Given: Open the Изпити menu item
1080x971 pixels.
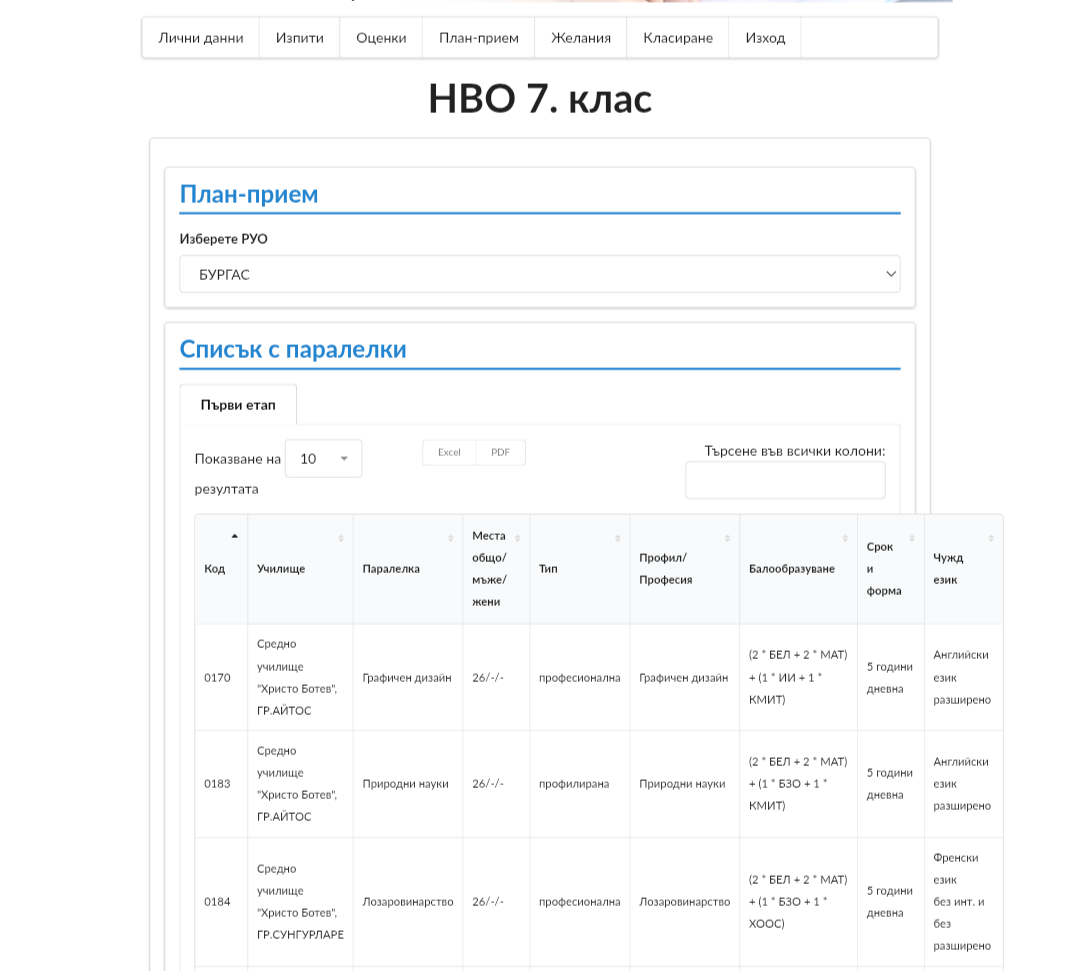Looking at the screenshot, I should 300,38.
